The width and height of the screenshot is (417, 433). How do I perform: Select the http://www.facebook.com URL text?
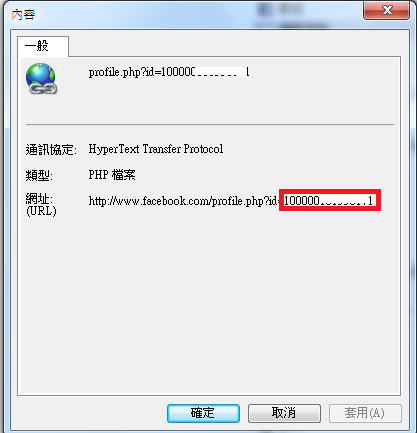[183, 201]
